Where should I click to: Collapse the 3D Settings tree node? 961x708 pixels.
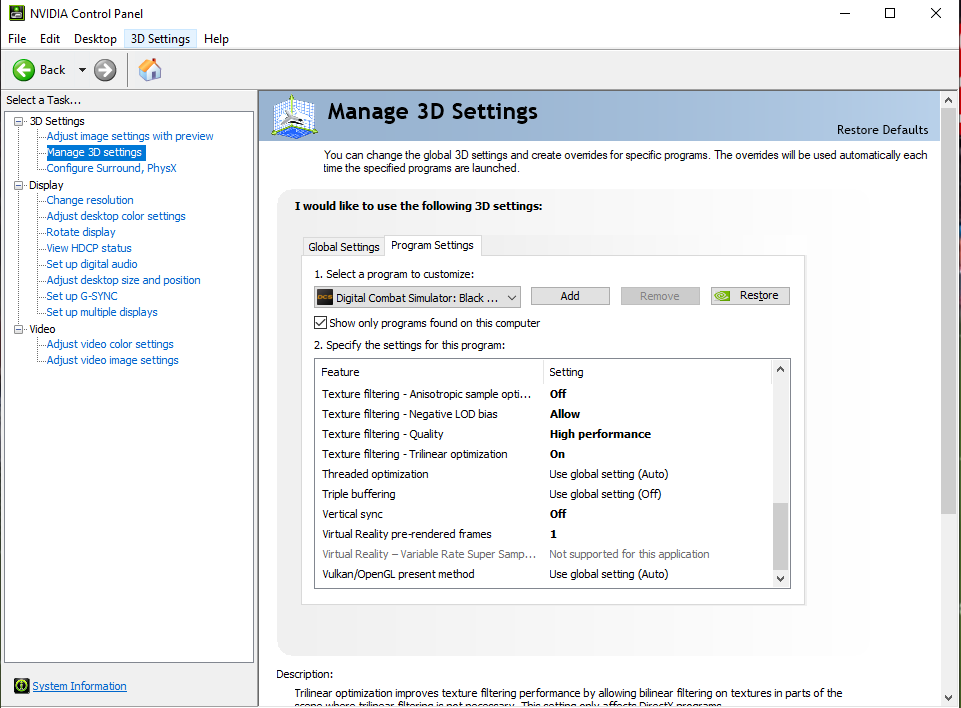pos(18,121)
